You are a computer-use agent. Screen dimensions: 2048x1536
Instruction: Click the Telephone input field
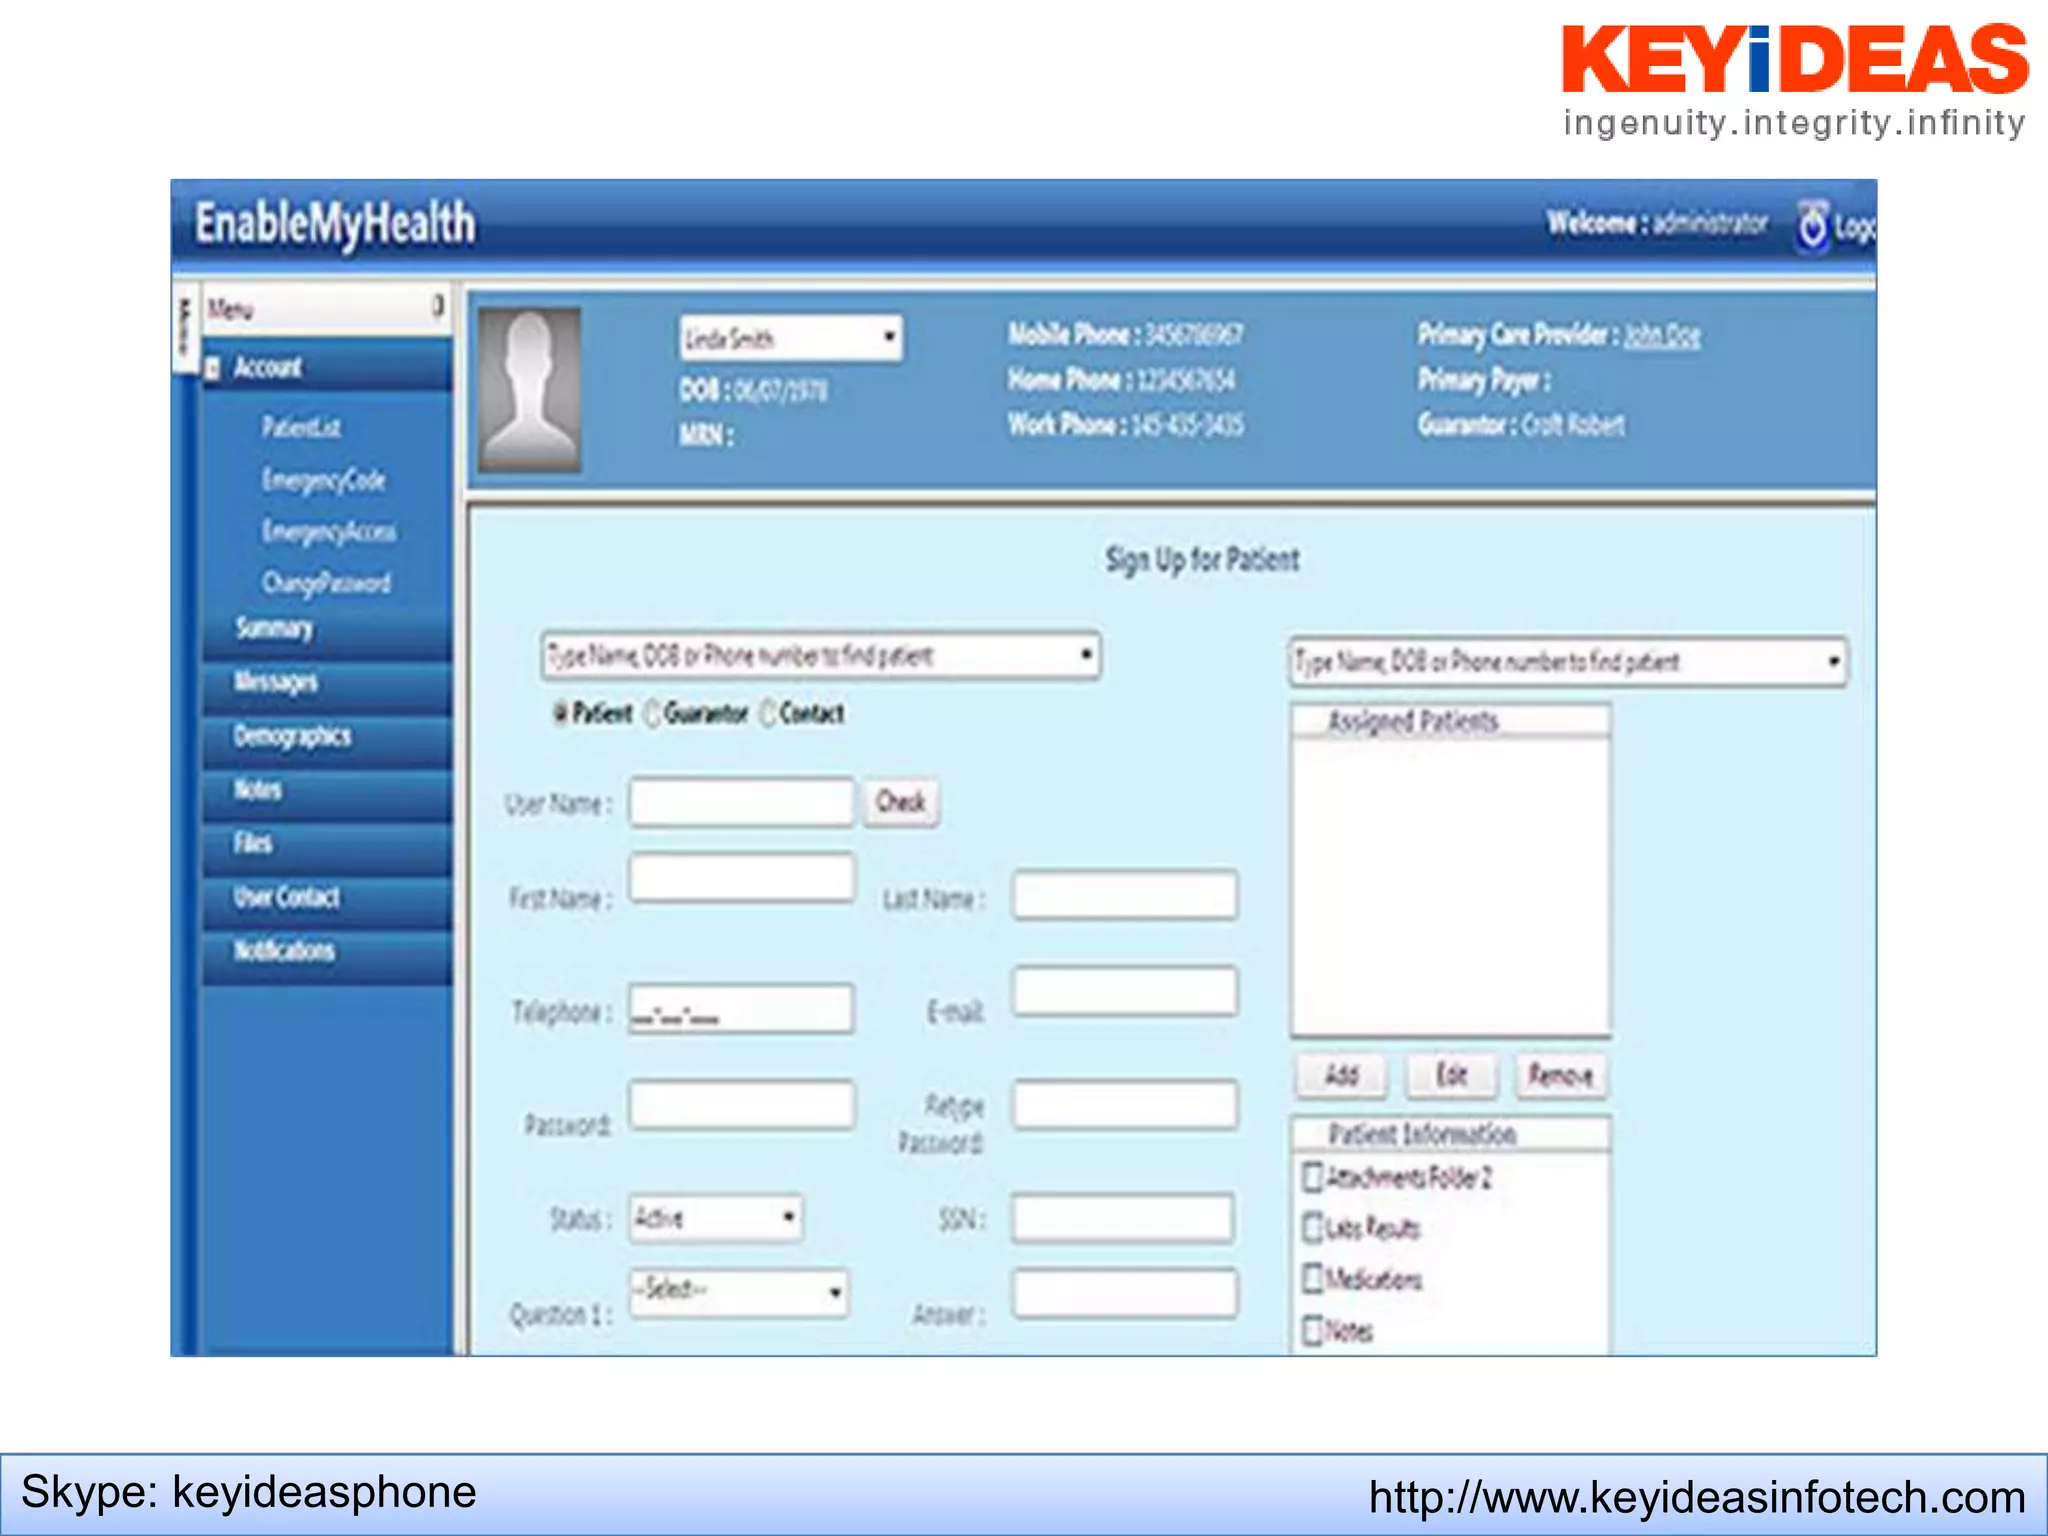(742, 1008)
